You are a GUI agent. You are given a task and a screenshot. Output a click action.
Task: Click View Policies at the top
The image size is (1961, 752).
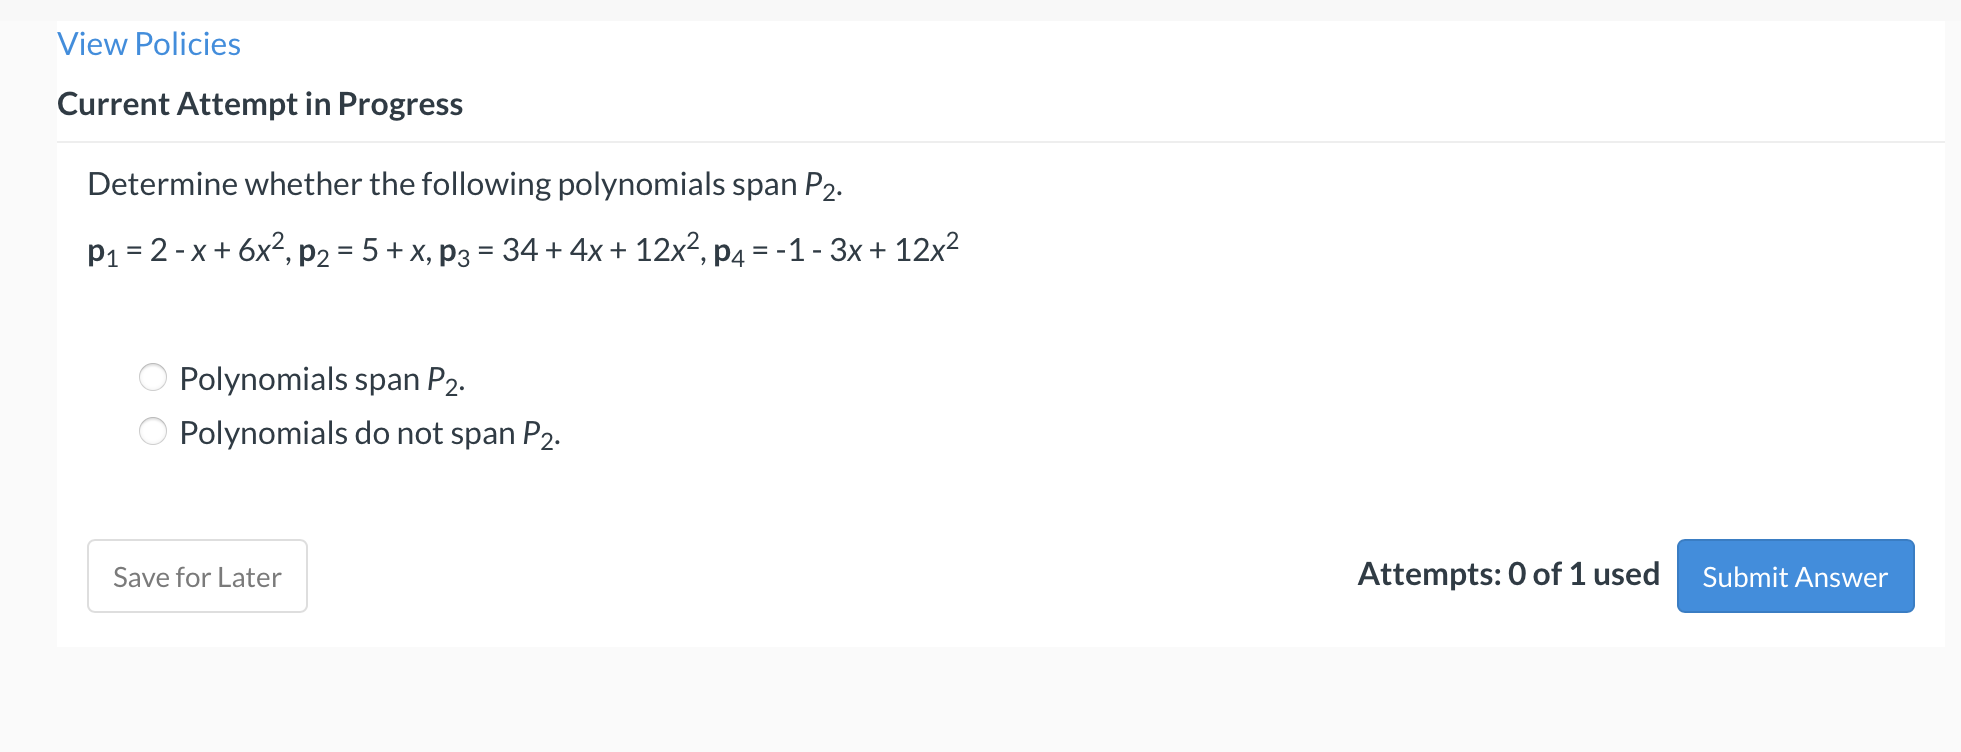pos(148,43)
